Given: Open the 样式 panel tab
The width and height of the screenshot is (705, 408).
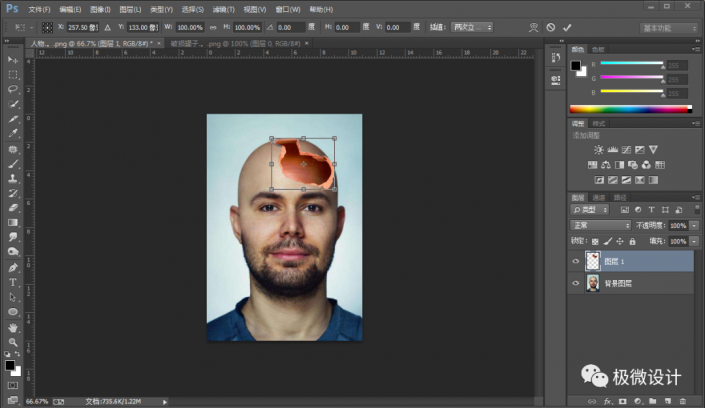Looking at the screenshot, I should pos(599,123).
